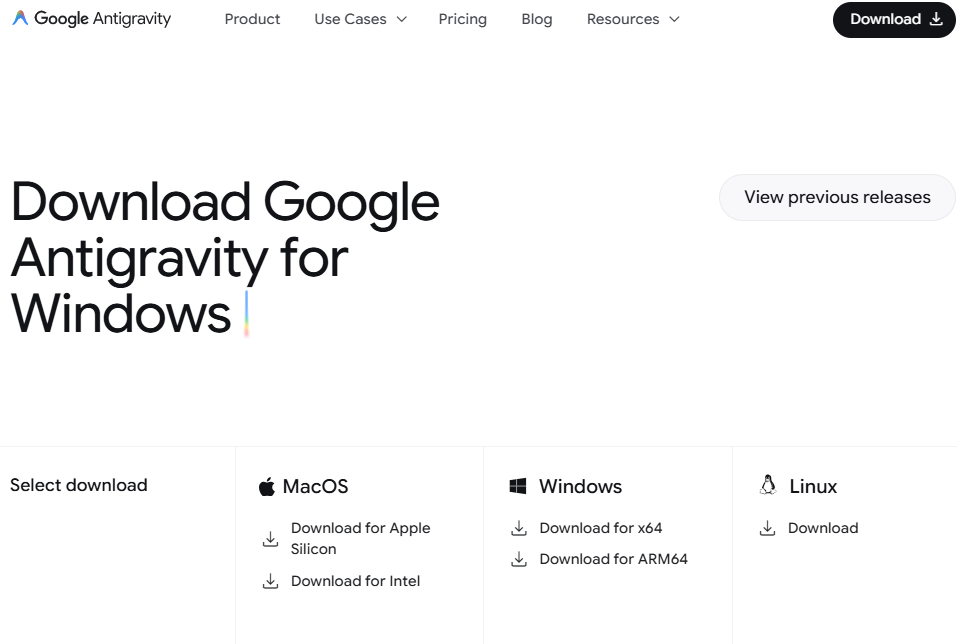Open View previous releases

click(x=837, y=197)
